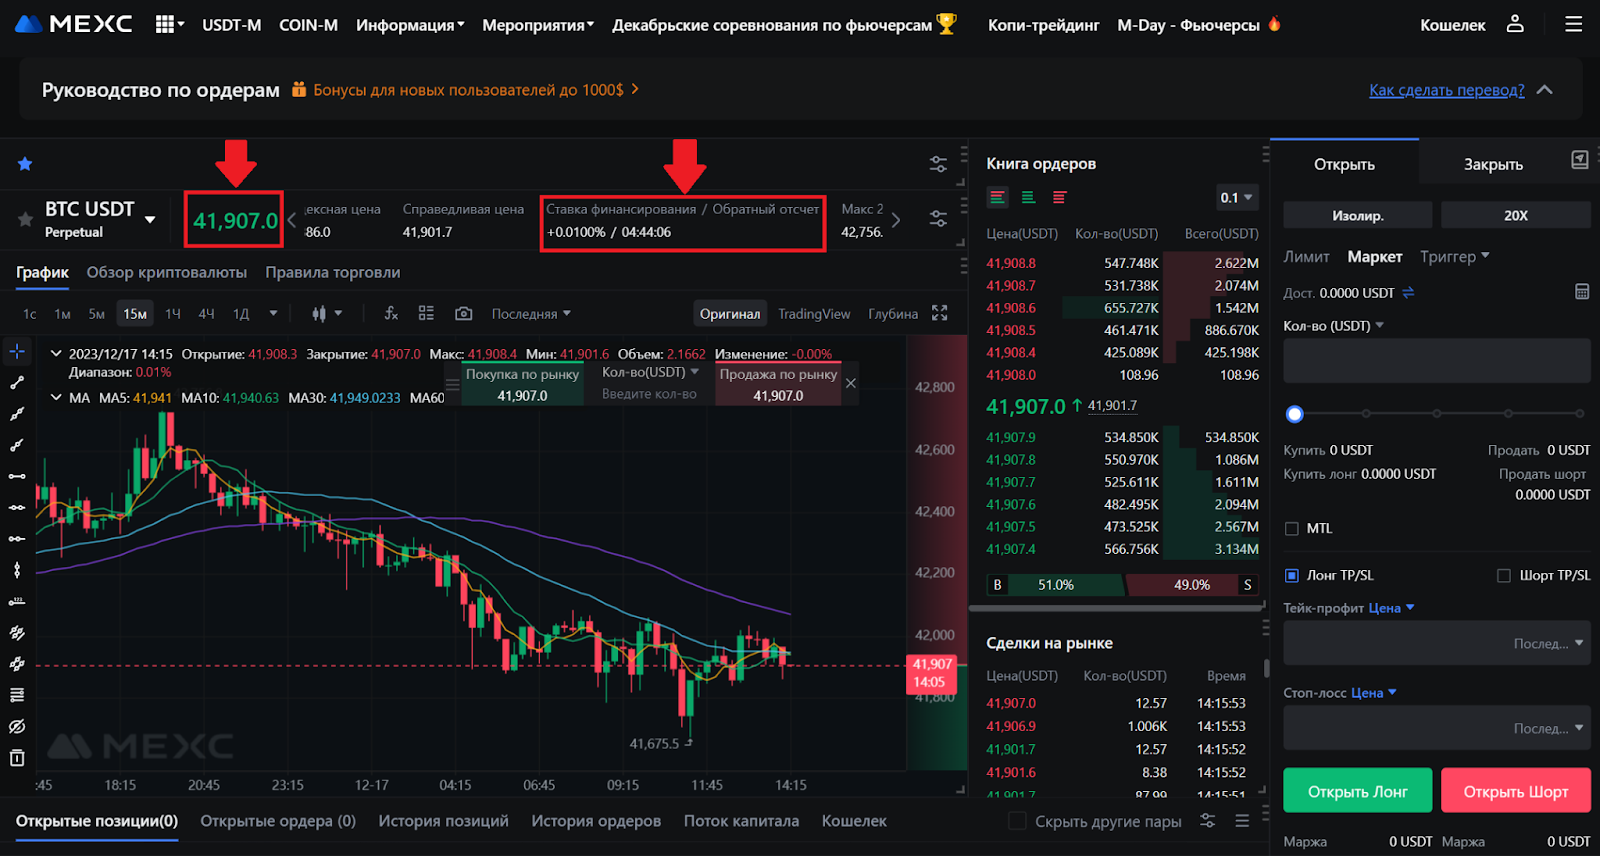Image resolution: width=1600 pixels, height=856 pixels.
Task: Enable the MTL checkbox
Action: (x=1292, y=529)
